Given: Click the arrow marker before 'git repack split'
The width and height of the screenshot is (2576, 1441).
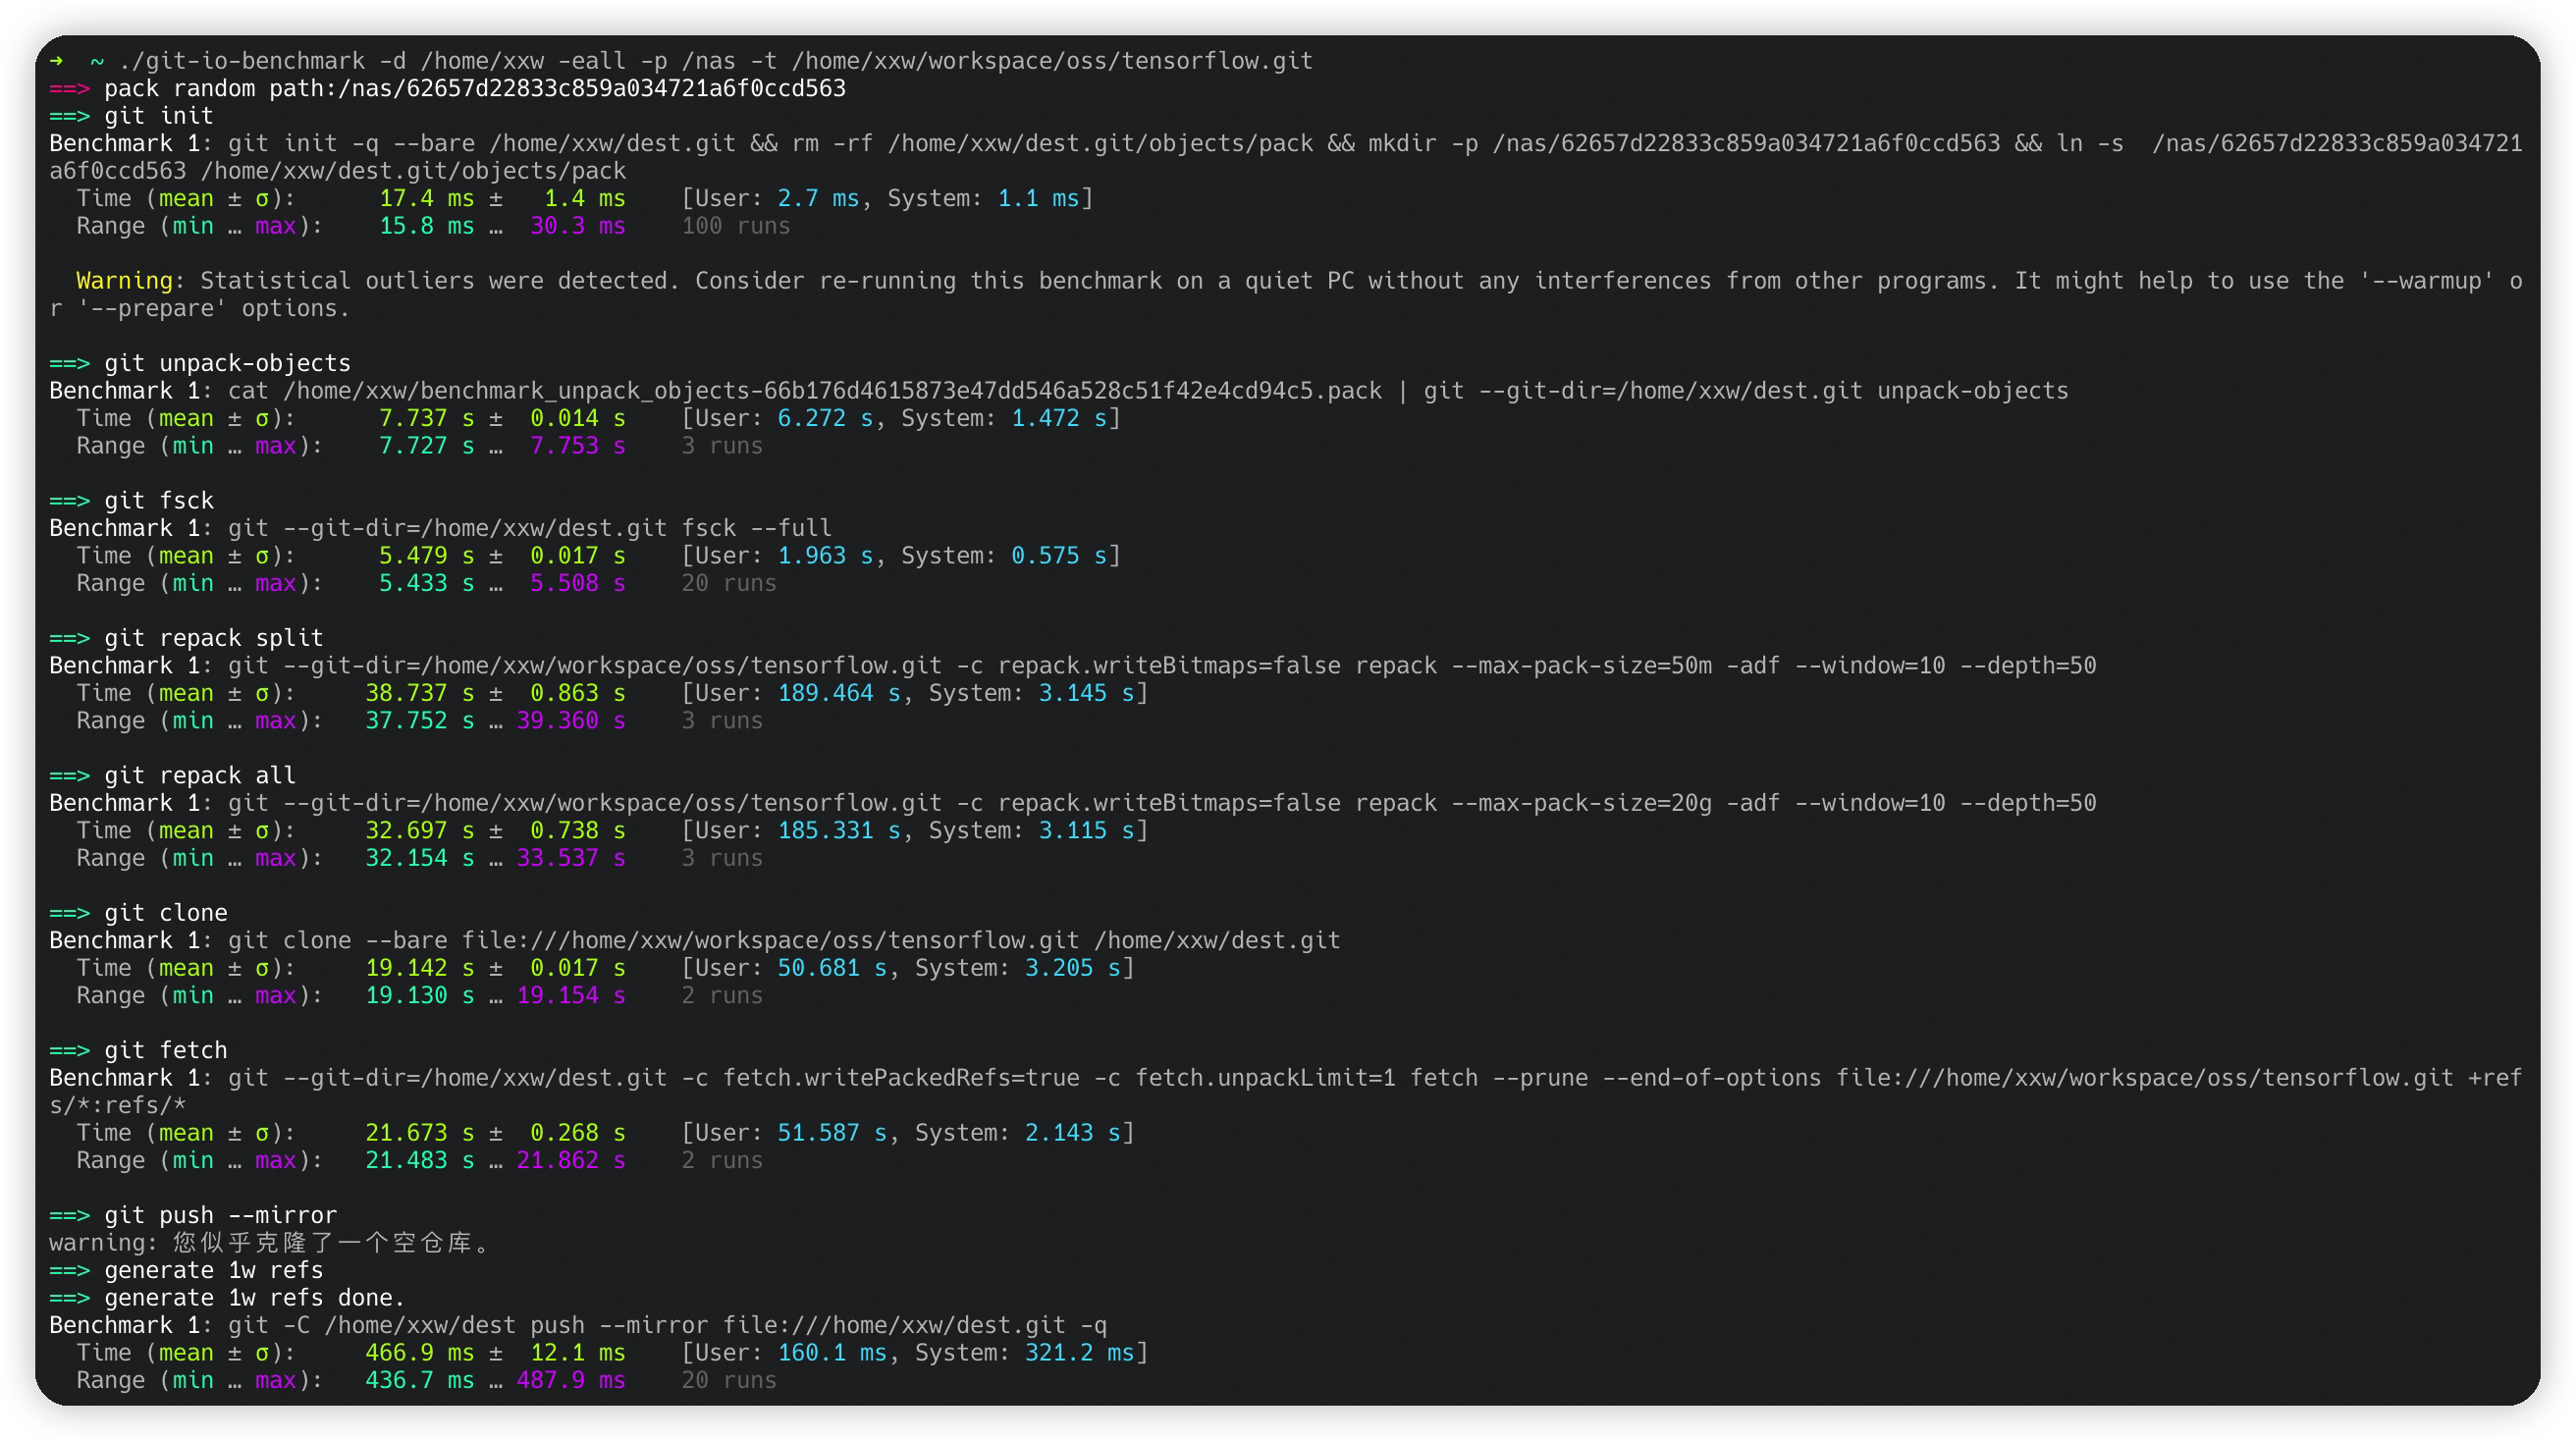Looking at the screenshot, I should tap(69, 639).
